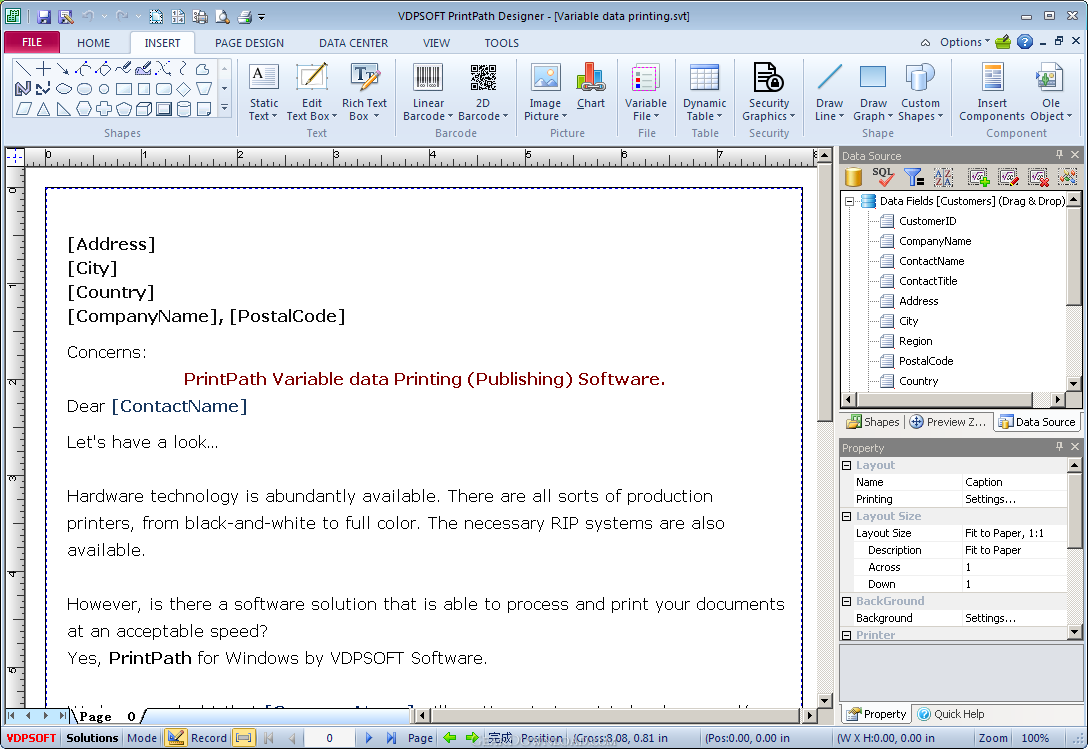Viewport: 1088px width, 749px height.
Task: Select the cross shape in Shapes gallery
Action: click(x=104, y=109)
